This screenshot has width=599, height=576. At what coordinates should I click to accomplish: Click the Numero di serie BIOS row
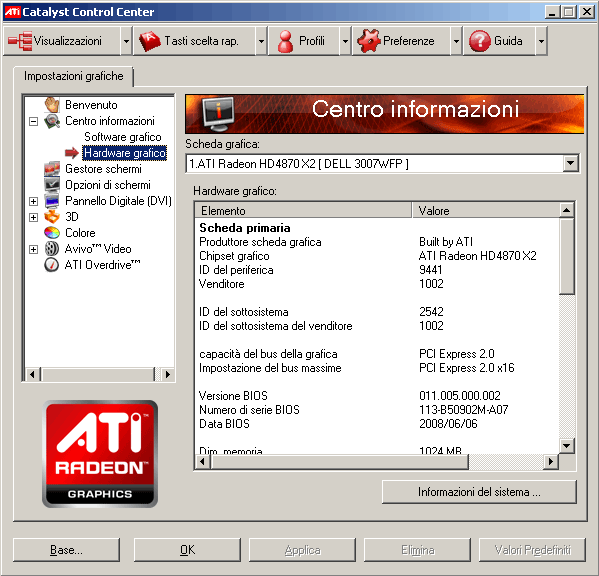point(377,410)
